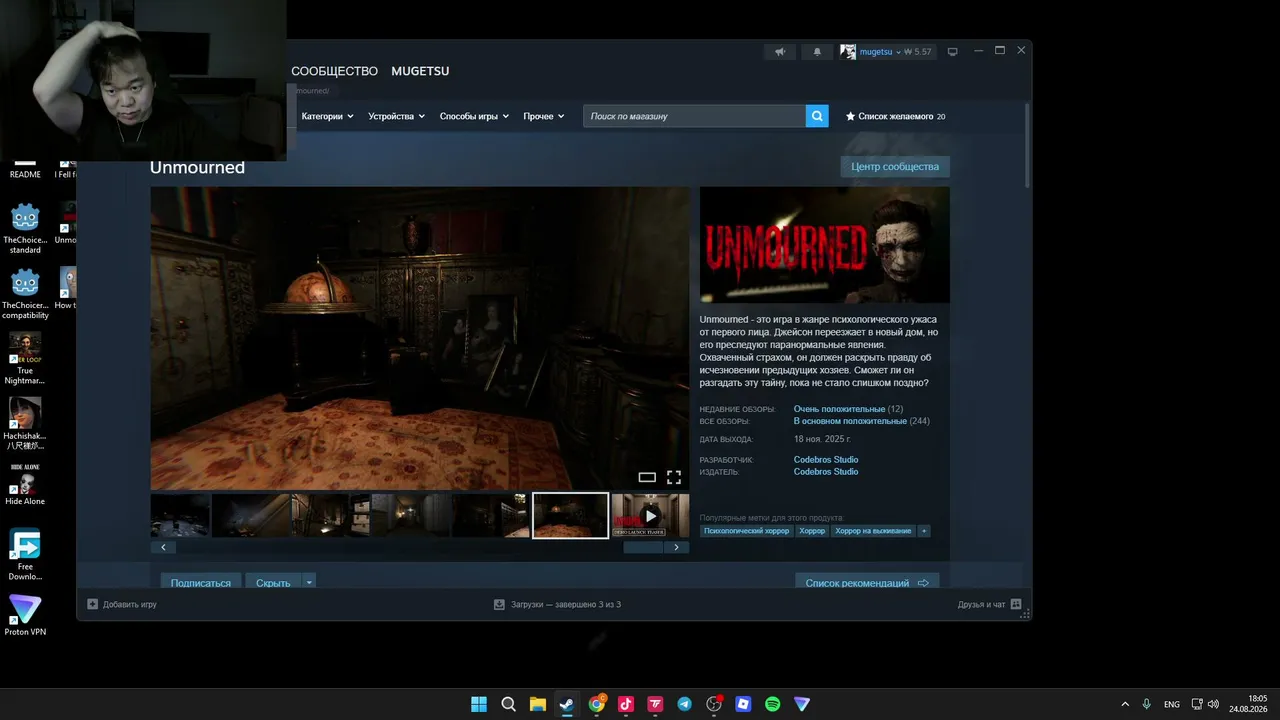Open the README desktop file
This screenshot has width=1280, height=720.
click(25, 171)
